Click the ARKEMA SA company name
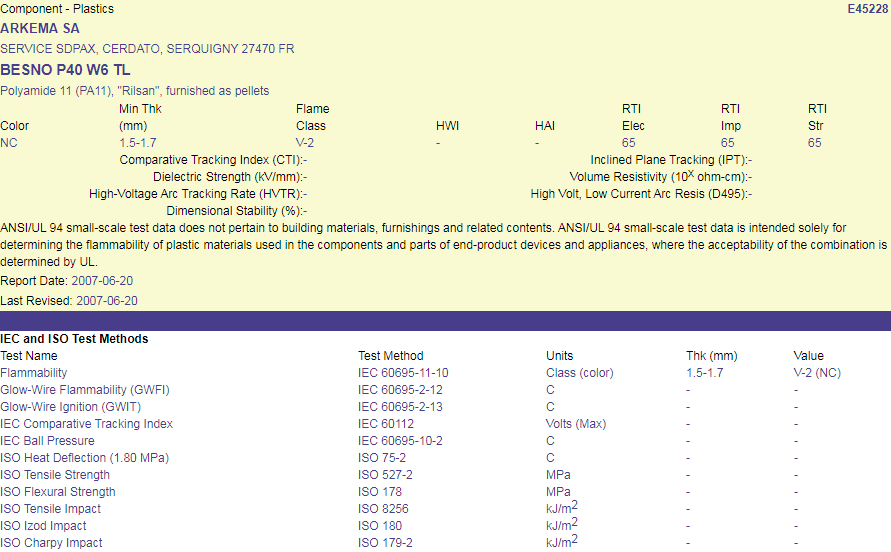Viewport: 891px width, 552px height. coord(40,29)
